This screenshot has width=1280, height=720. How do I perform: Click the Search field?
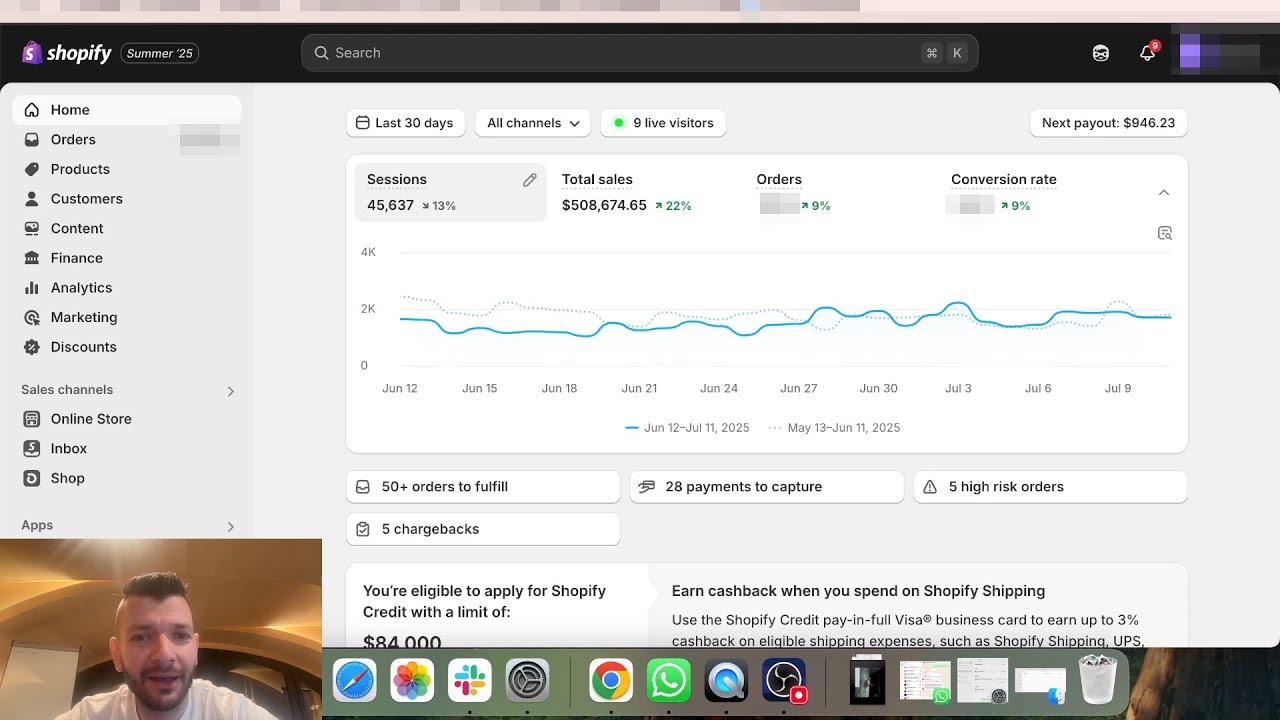(639, 53)
